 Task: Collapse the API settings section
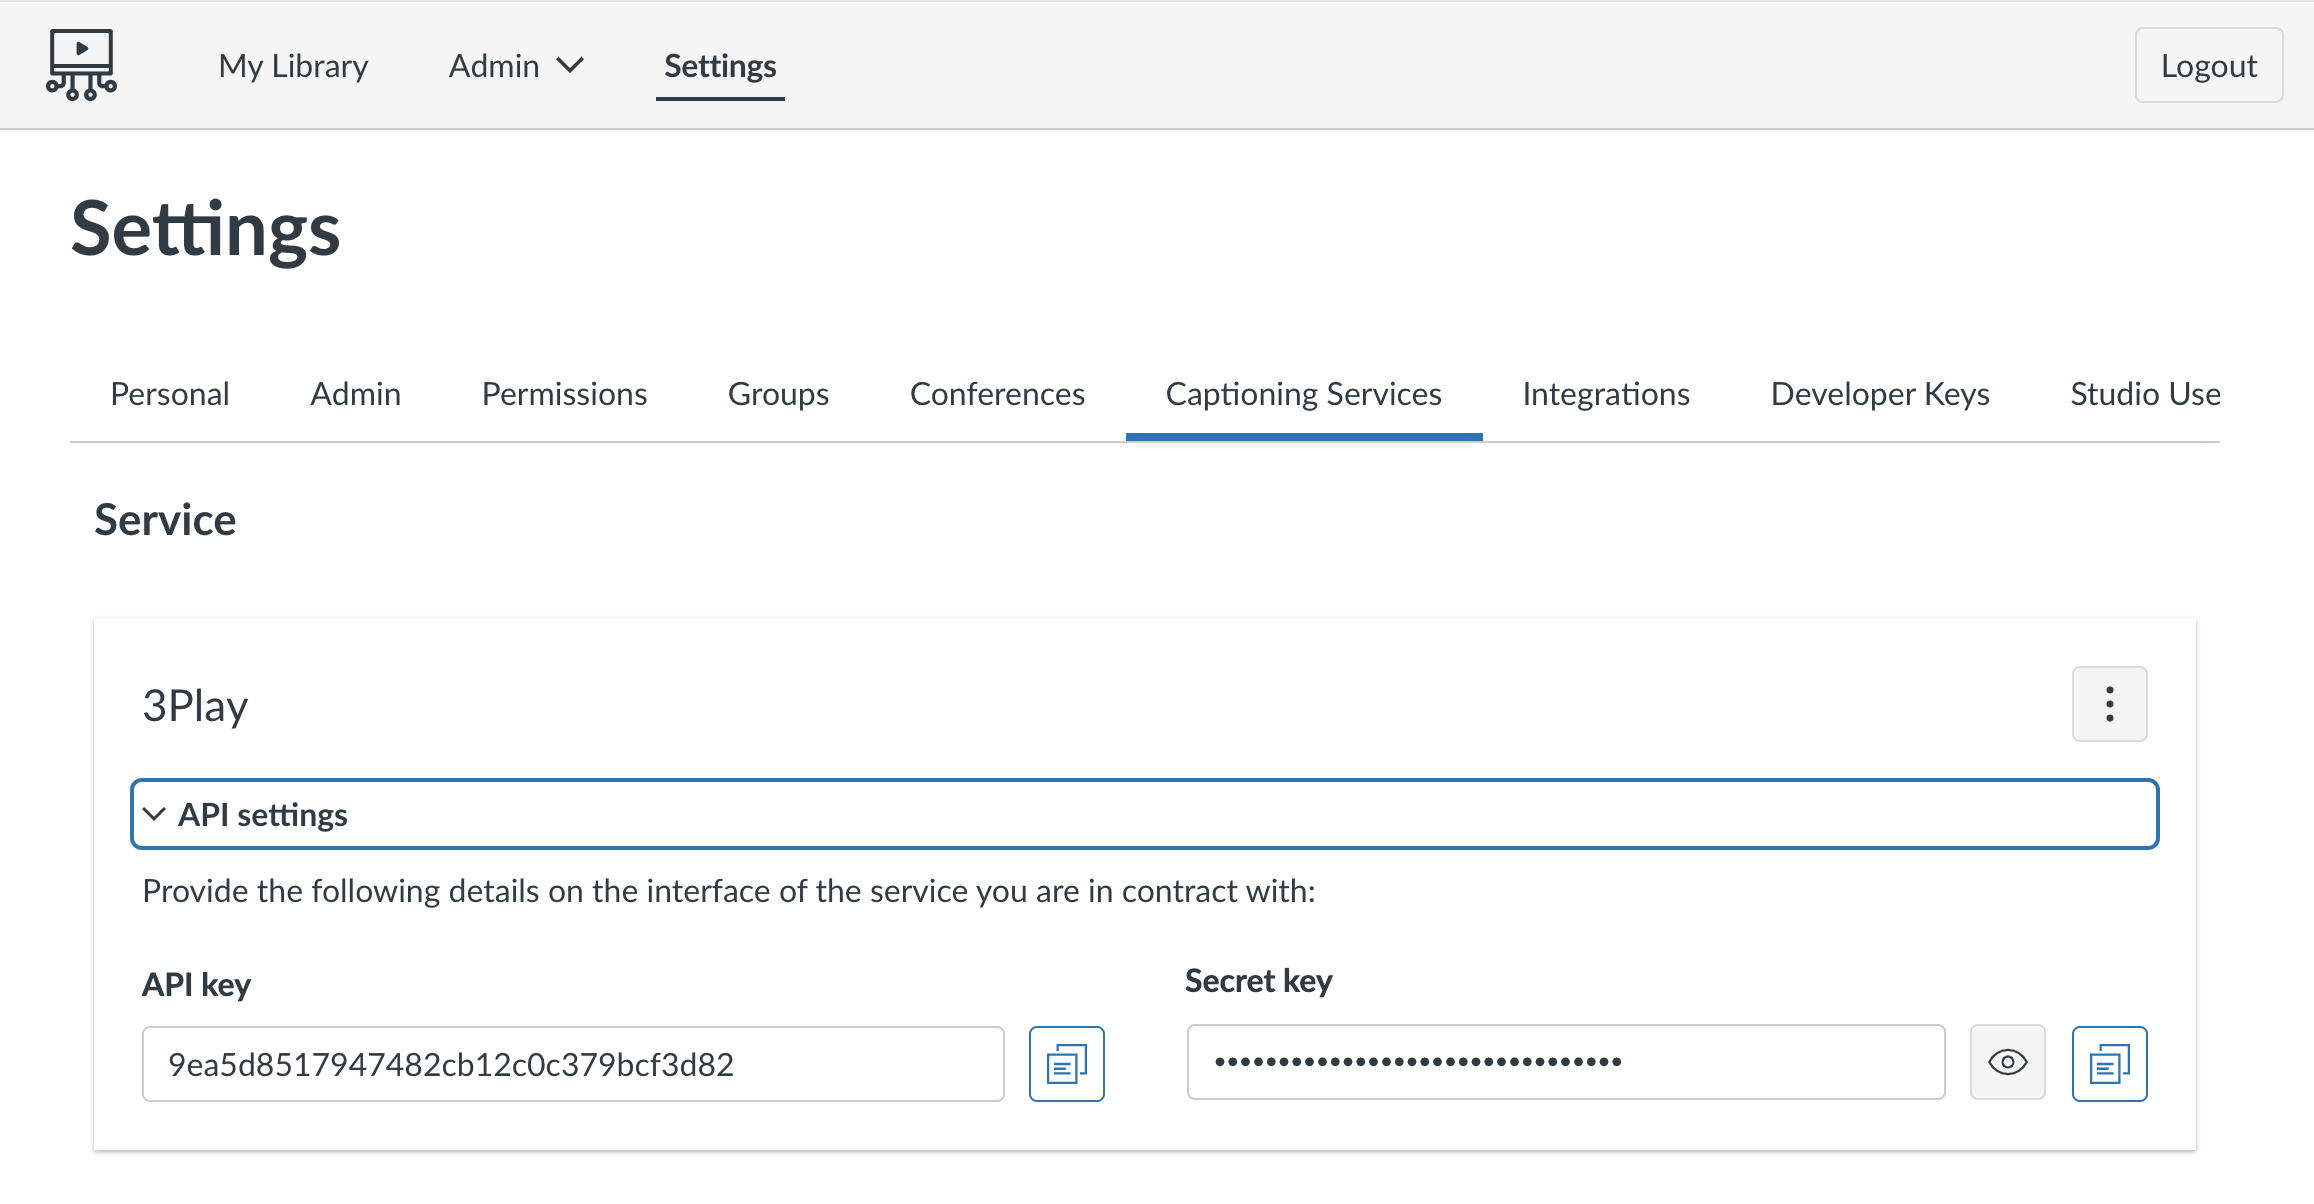pyautogui.click(x=1144, y=814)
